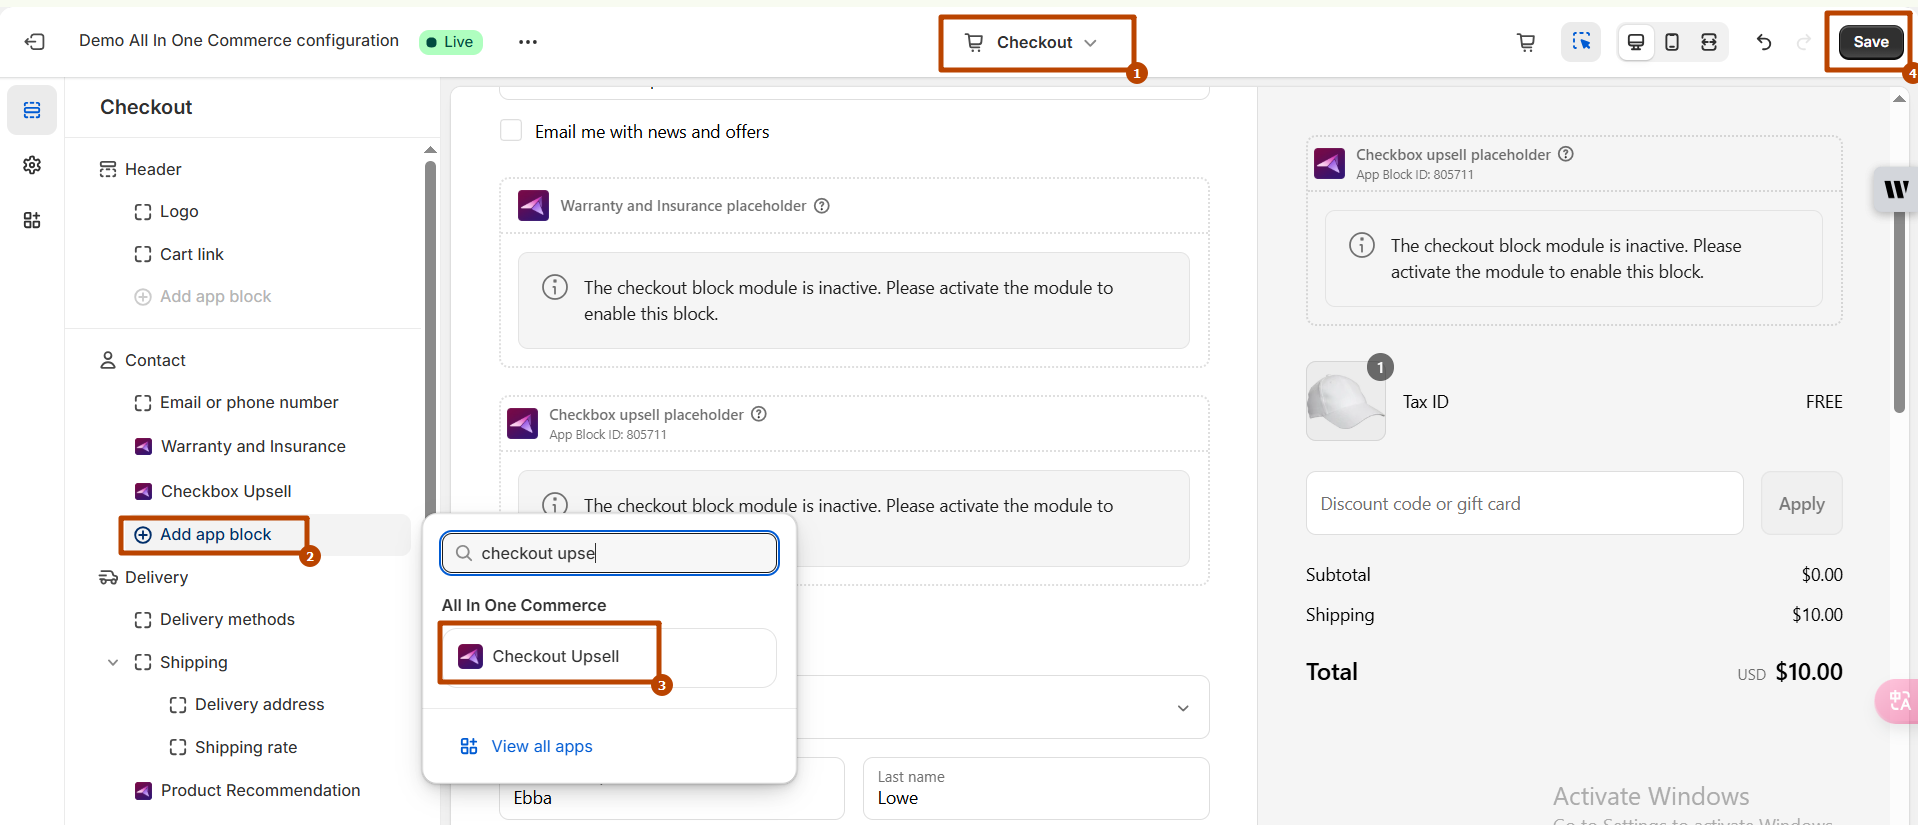
Task: Check the Email me with news checkbox
Action: click(511, 131)
